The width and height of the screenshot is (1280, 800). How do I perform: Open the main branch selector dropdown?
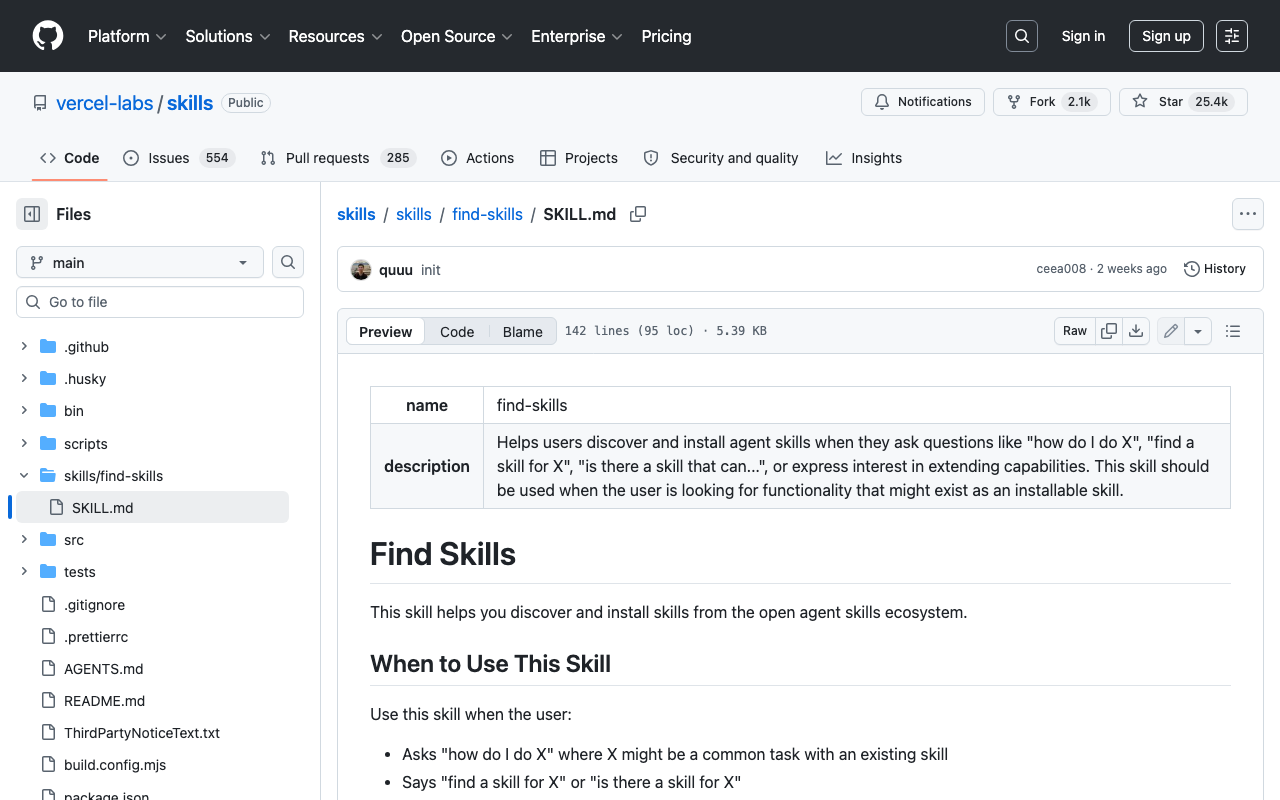click(x=140, y=262)
